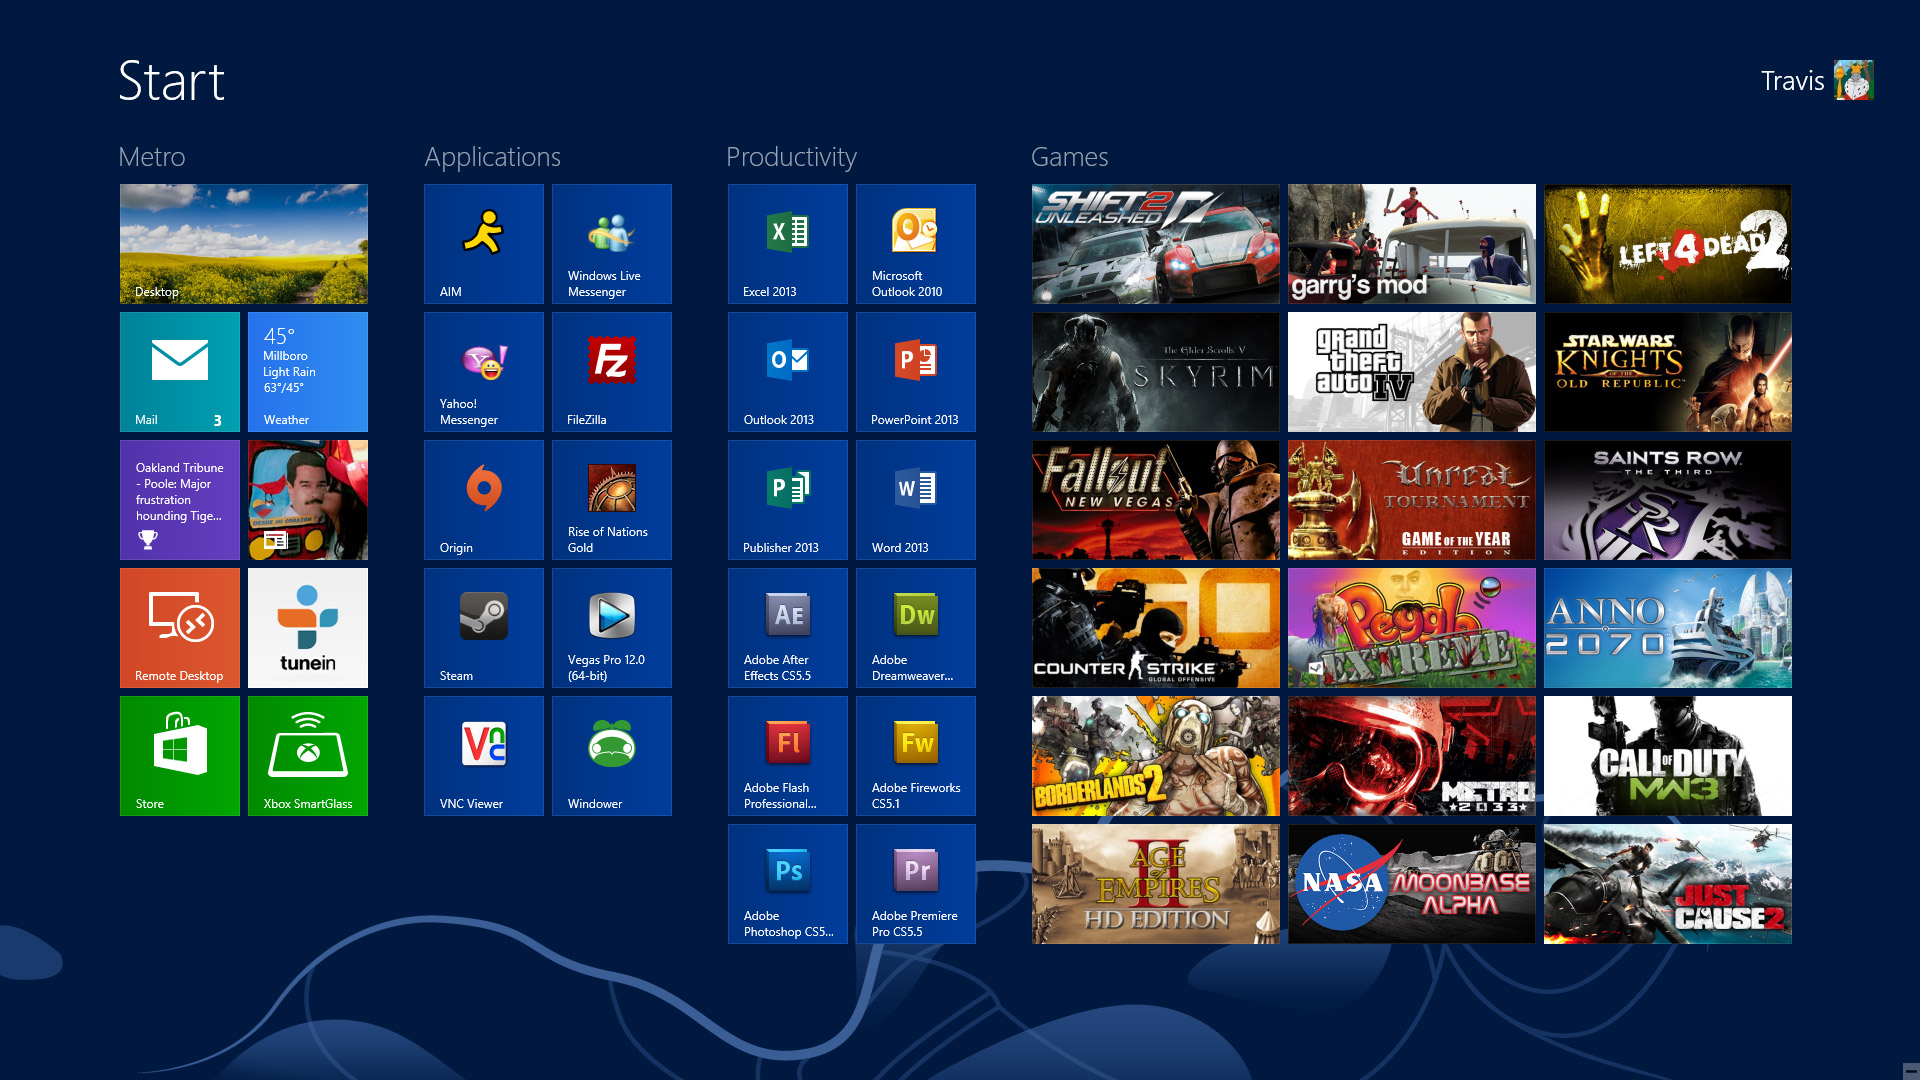This screenshot has height=1080, width=1920.
Task: Start Metro 2033 game
Action: [x=1412, y=756]
